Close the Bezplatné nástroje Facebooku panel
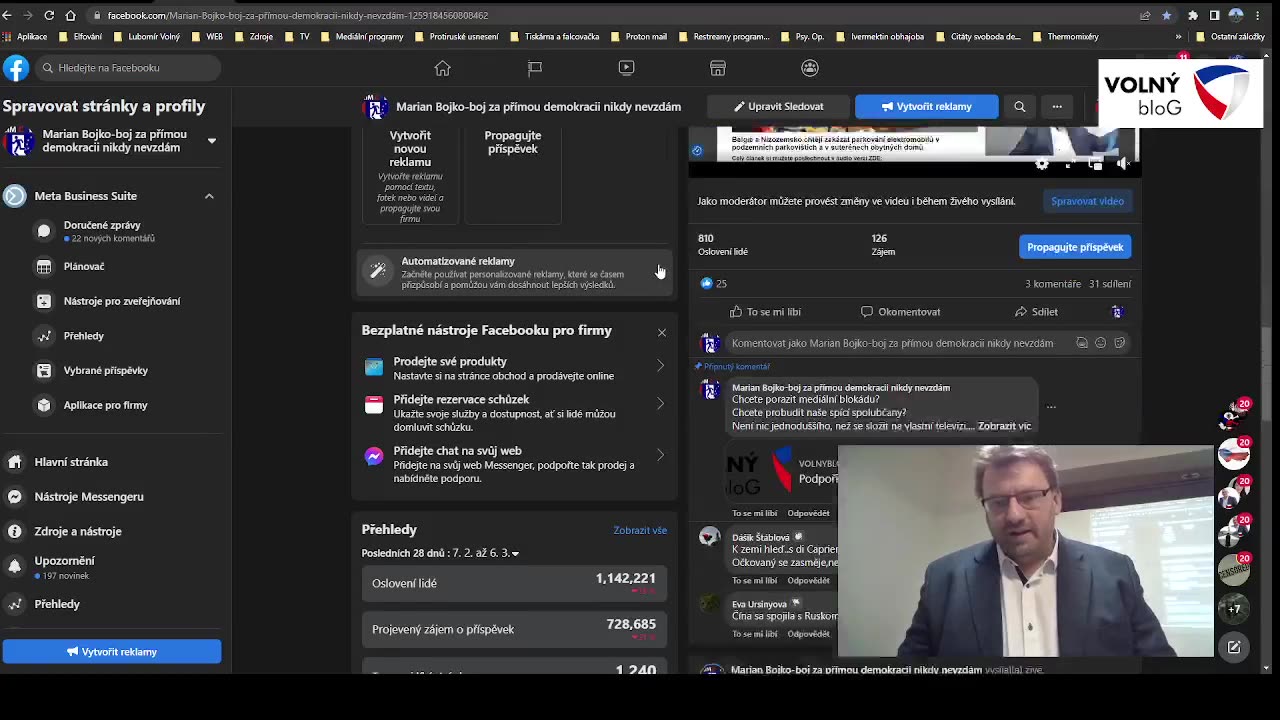This screenshot has height=720, width=1280. point(661,332)
